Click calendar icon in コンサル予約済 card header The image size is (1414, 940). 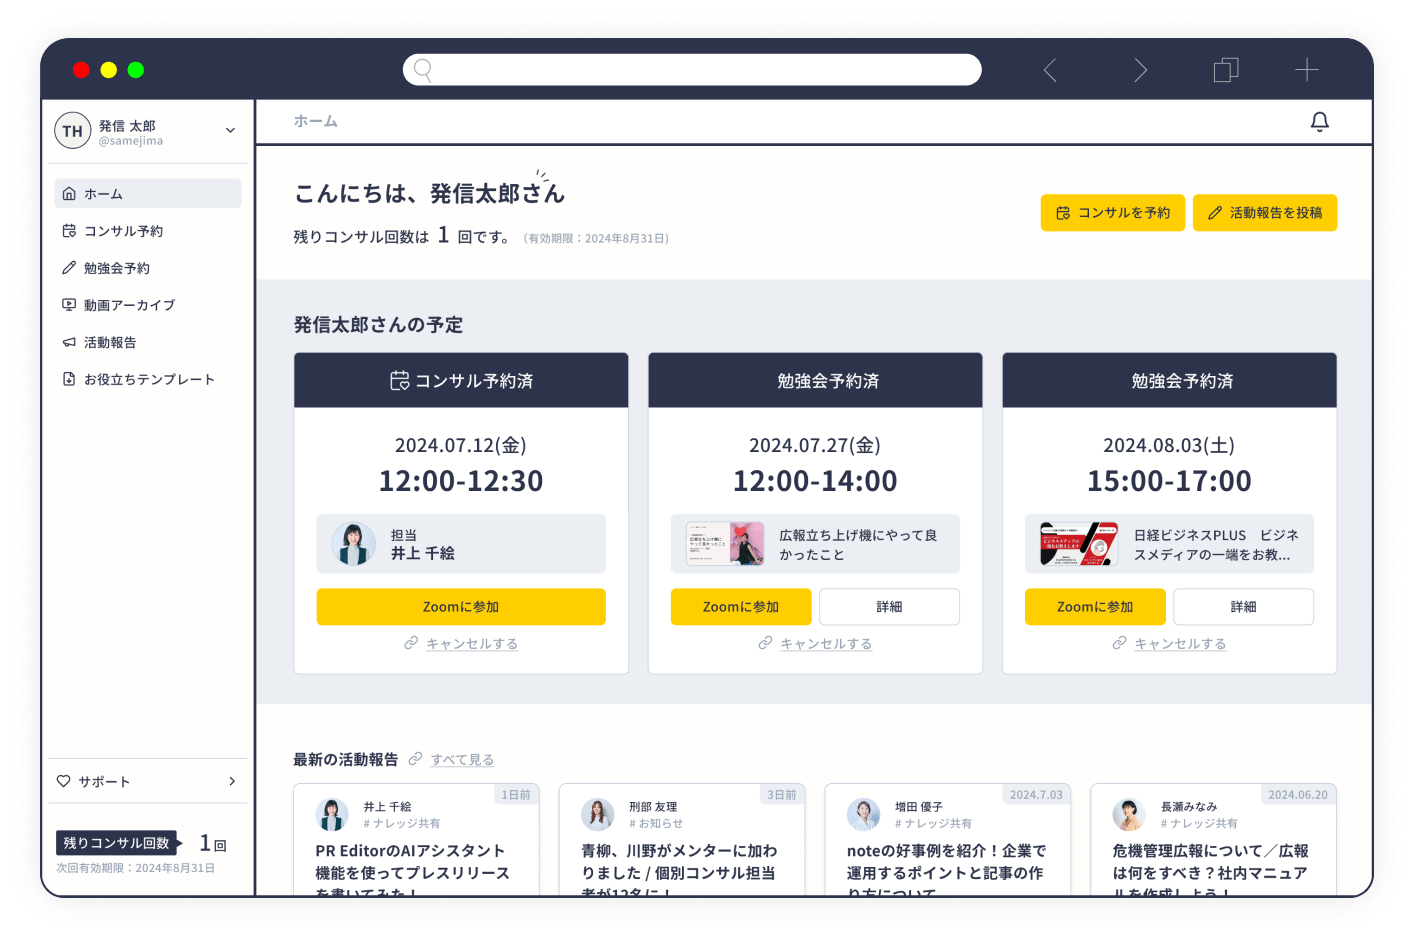(399, 381)
